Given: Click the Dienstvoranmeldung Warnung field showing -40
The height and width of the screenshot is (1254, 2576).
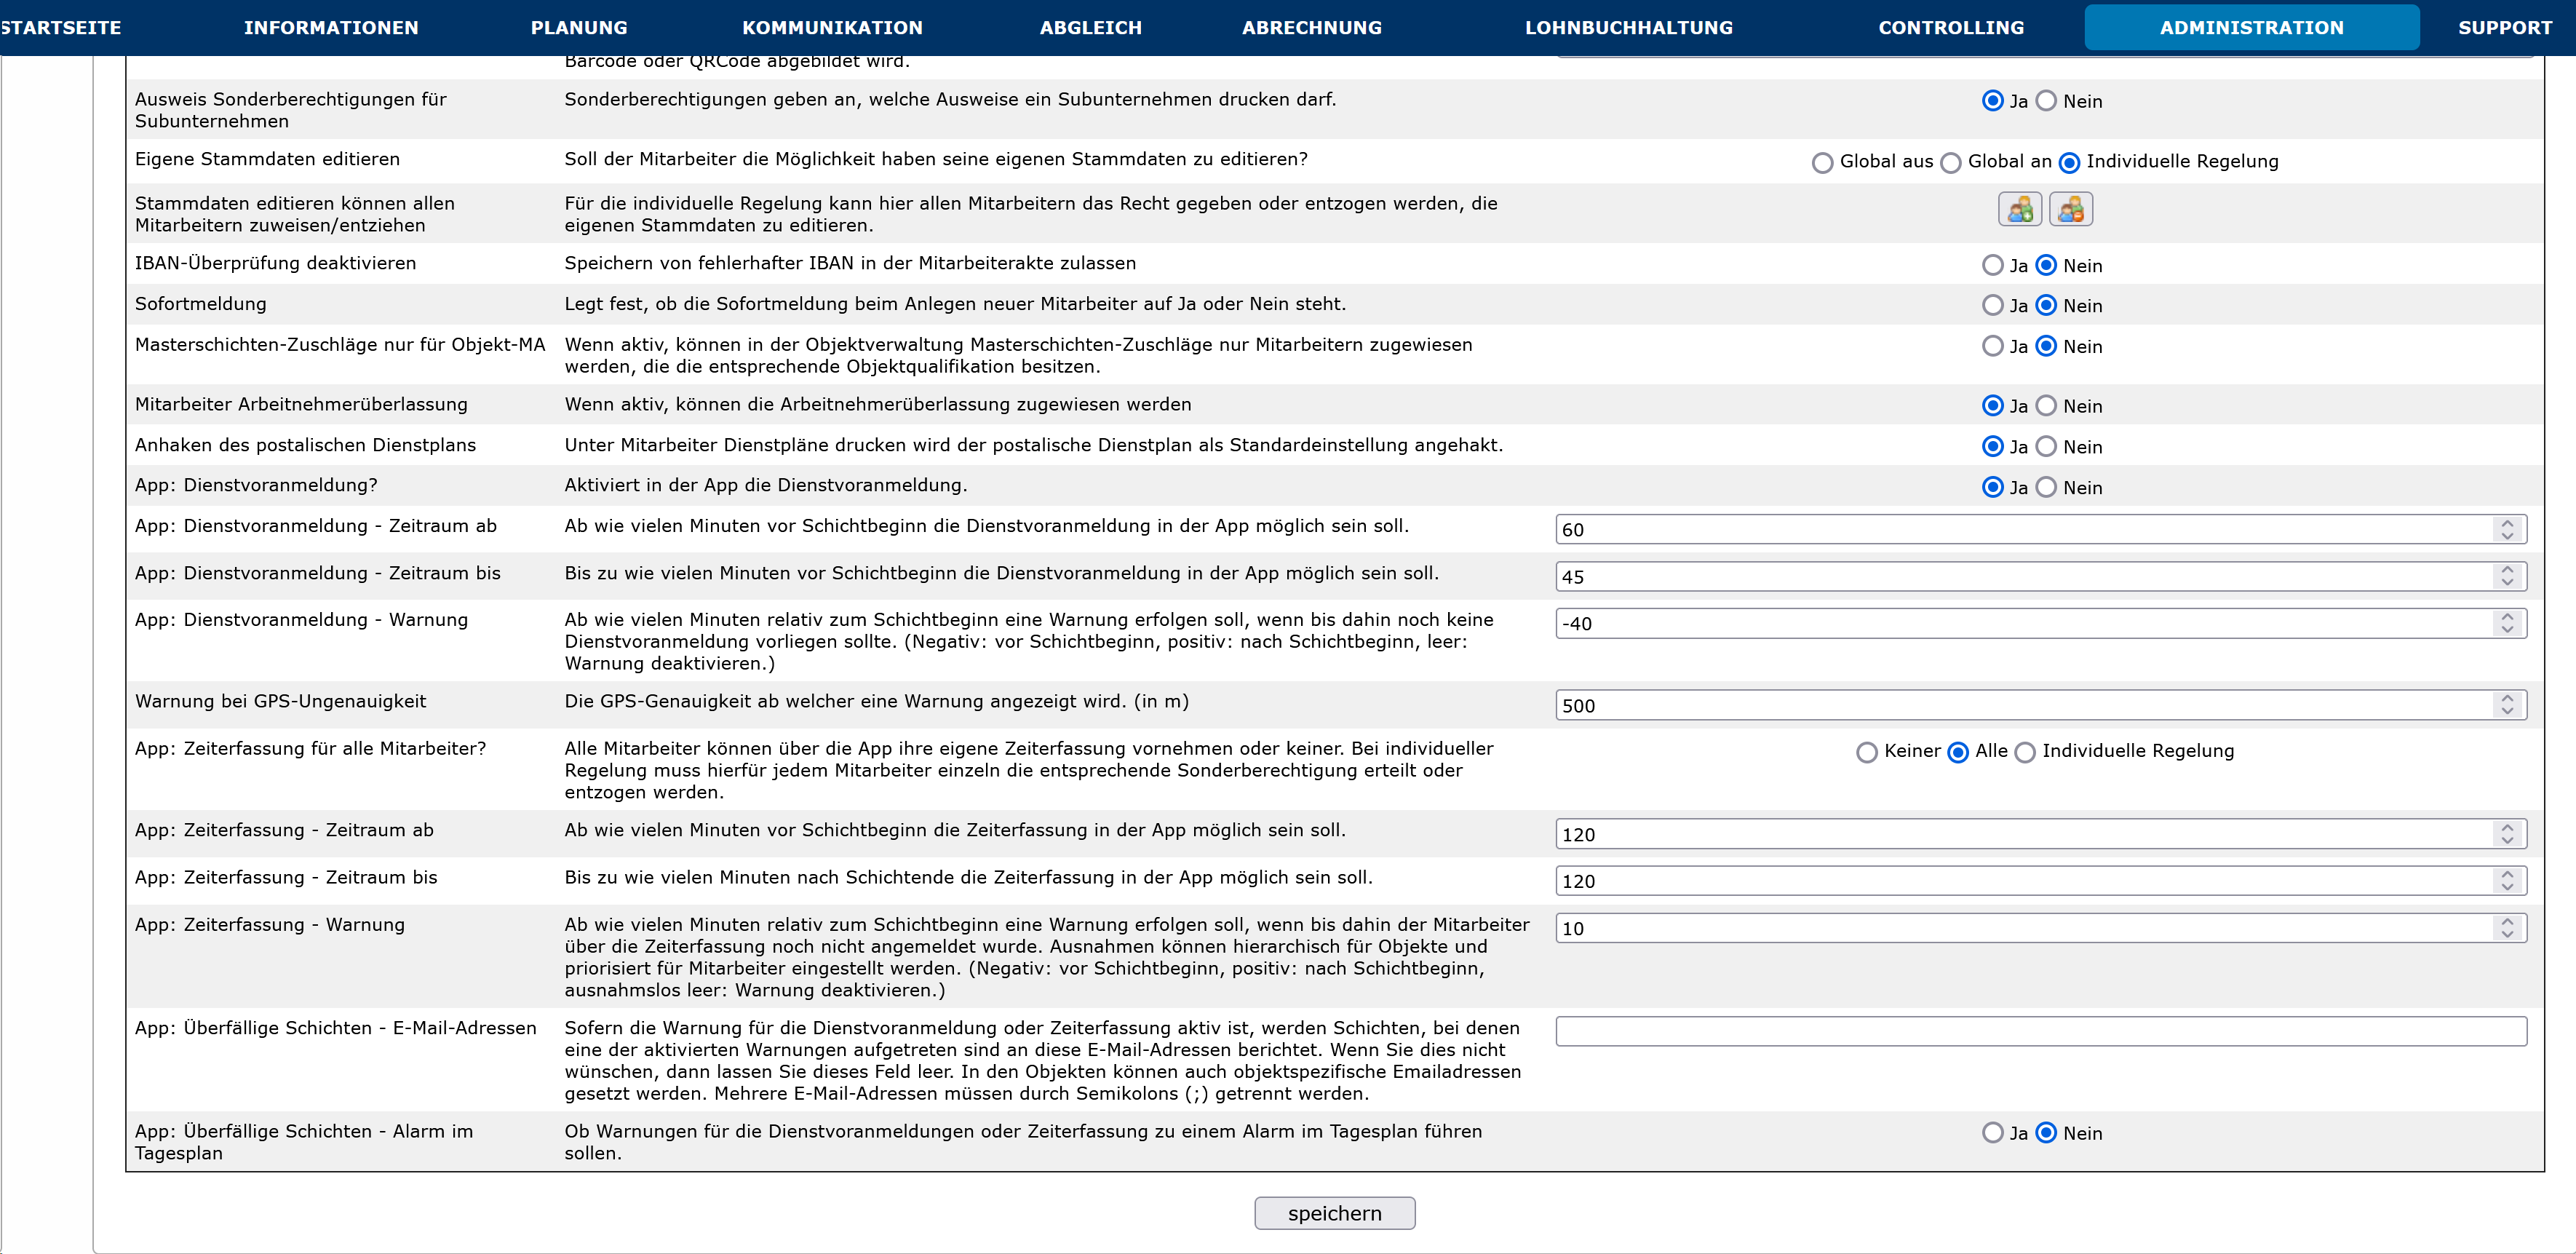Looking at the screenshot, I should pyautogui.click(x=2040, y=623).
